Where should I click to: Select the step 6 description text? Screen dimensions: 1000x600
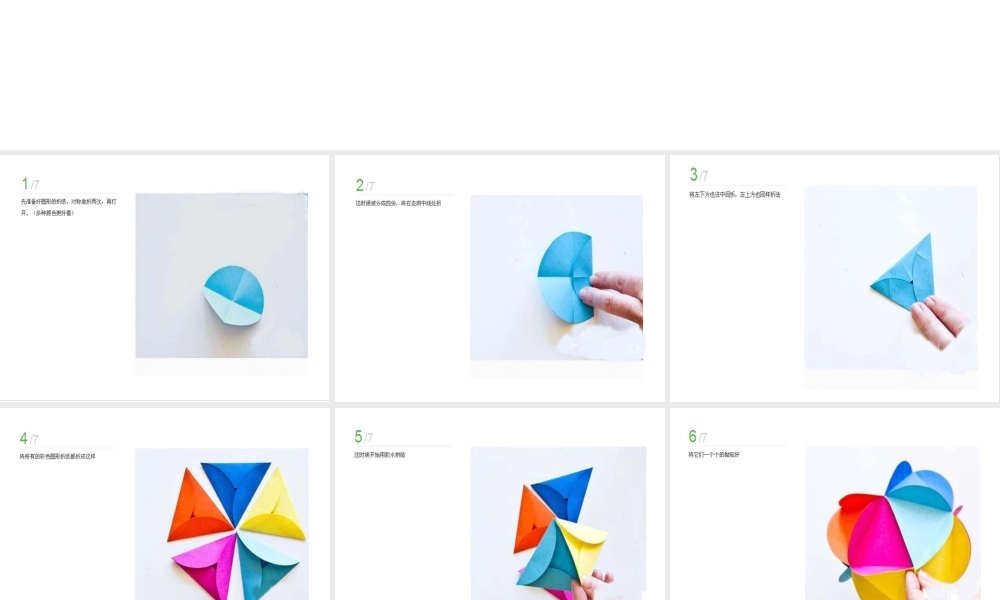714,455
